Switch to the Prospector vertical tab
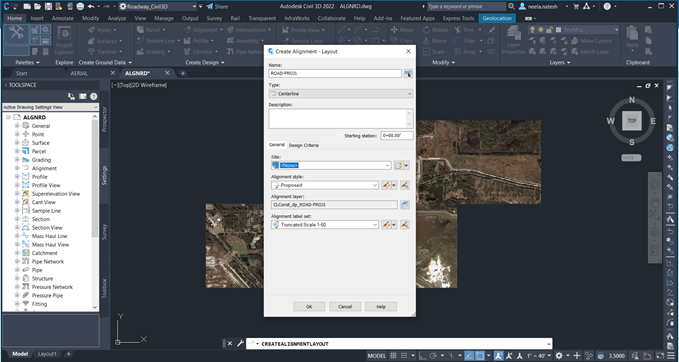This screenshot has width=679, height=362. [x=104, y=119]
